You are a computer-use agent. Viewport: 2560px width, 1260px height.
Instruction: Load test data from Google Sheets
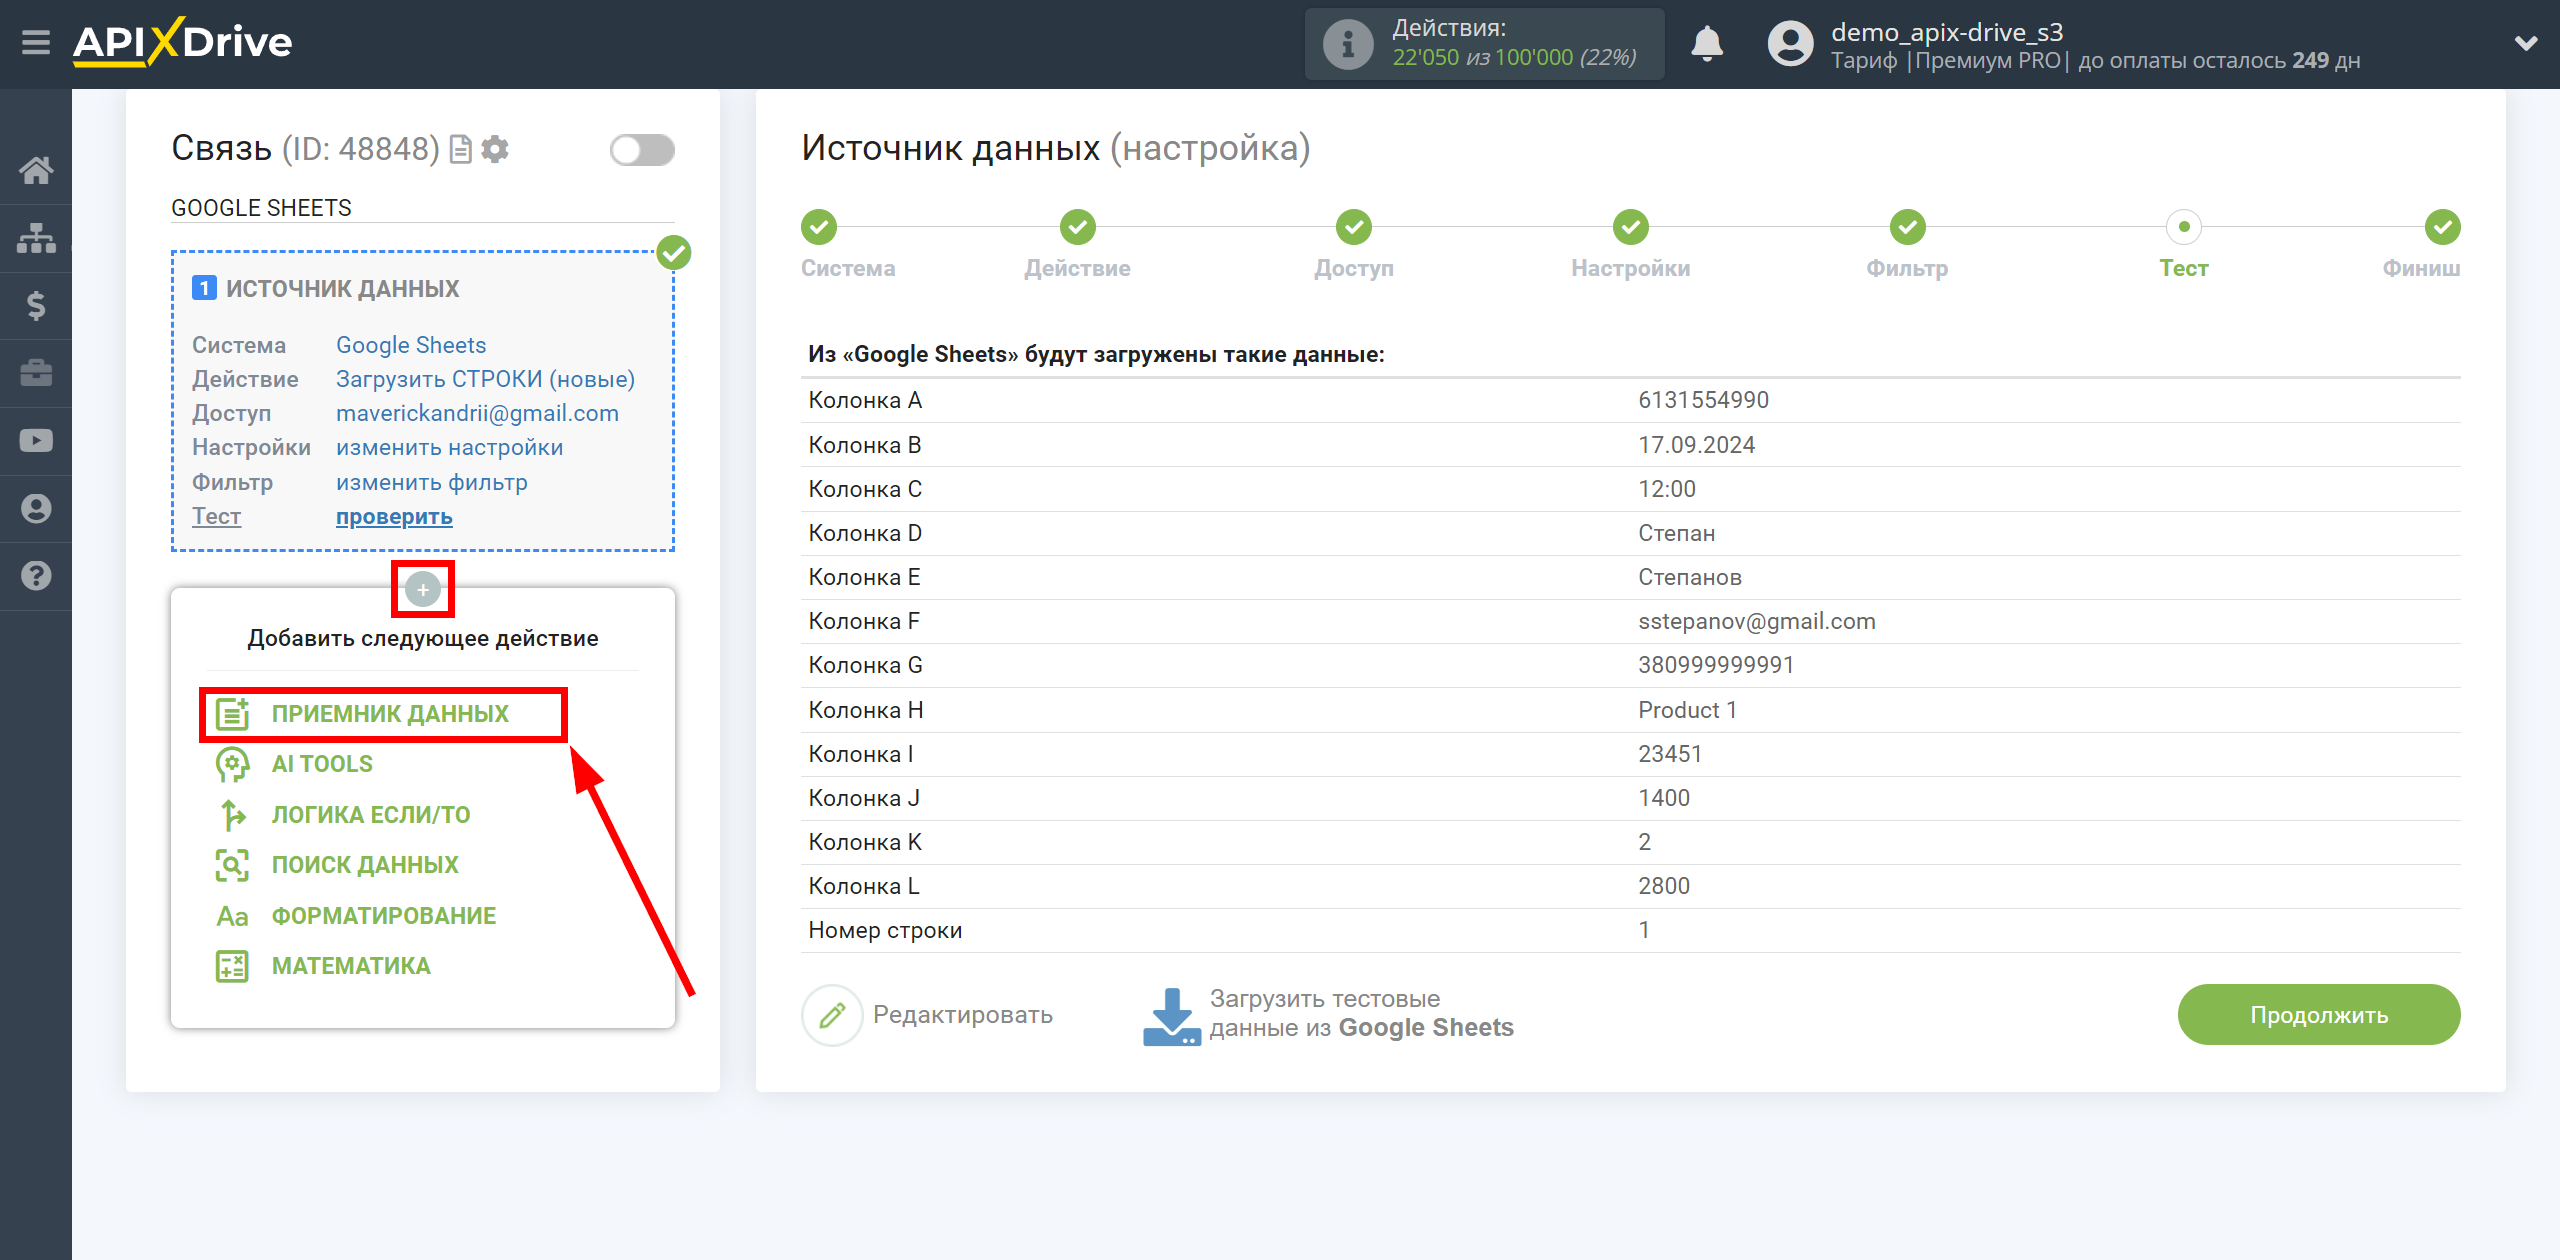coord(1328,1014)
